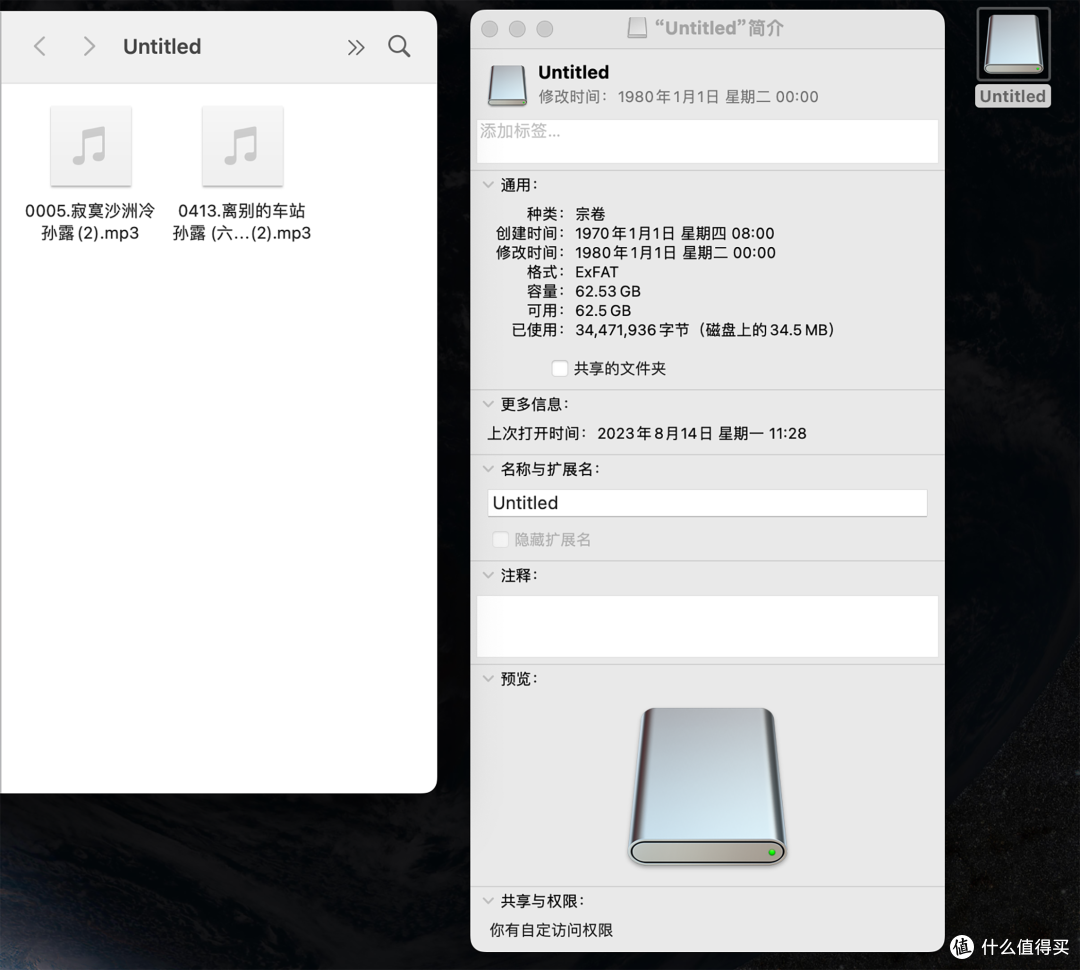The height and width of the screenshot is (970, 1080).
Task: Click the 0005.寂寞沙洲冷 file name label
Action: coord(90,222)
